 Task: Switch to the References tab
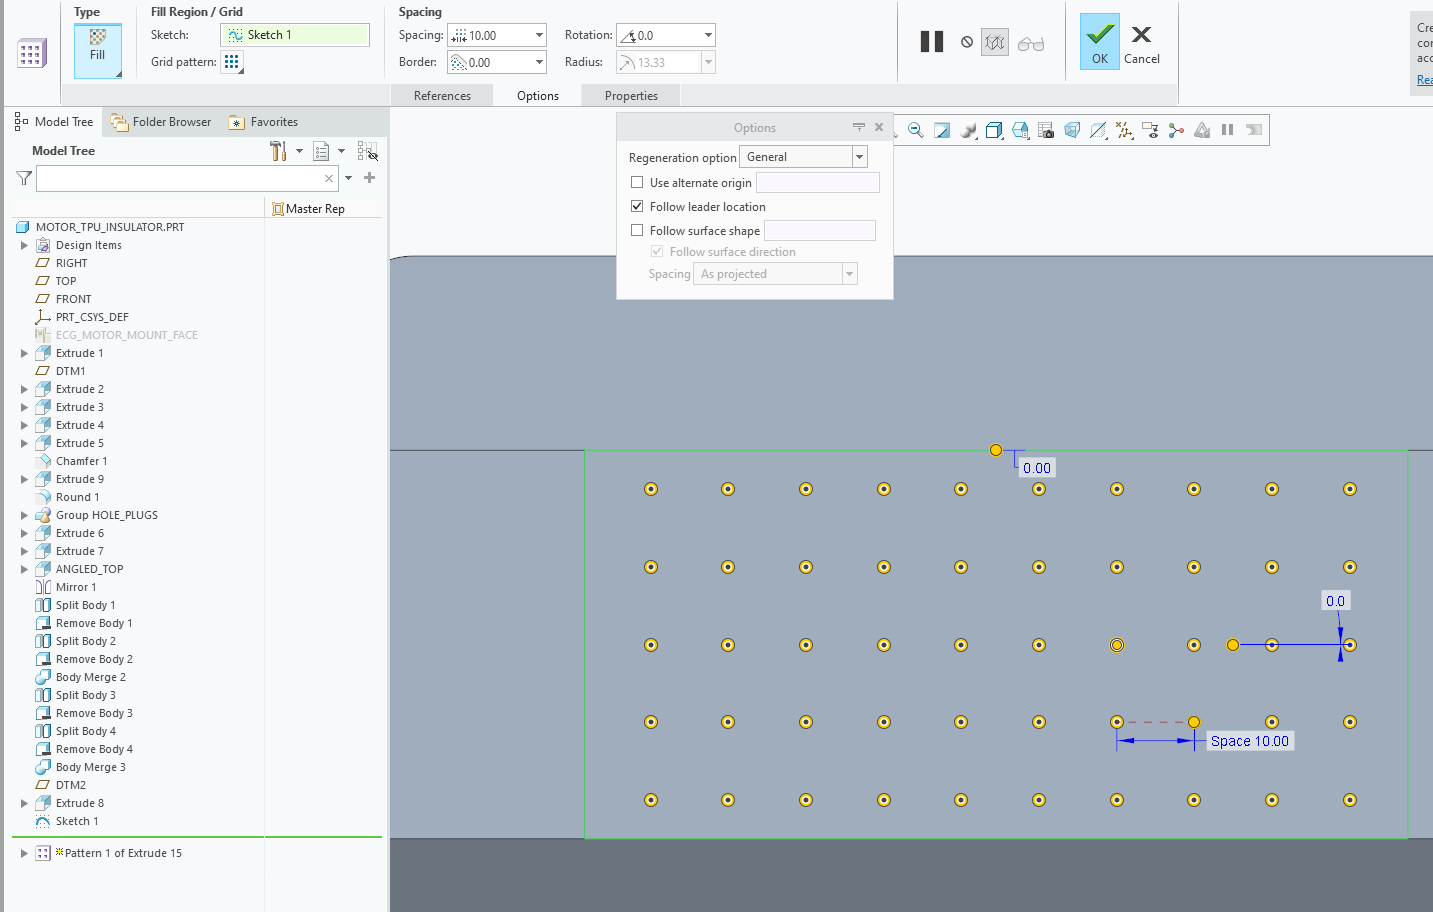442,96
